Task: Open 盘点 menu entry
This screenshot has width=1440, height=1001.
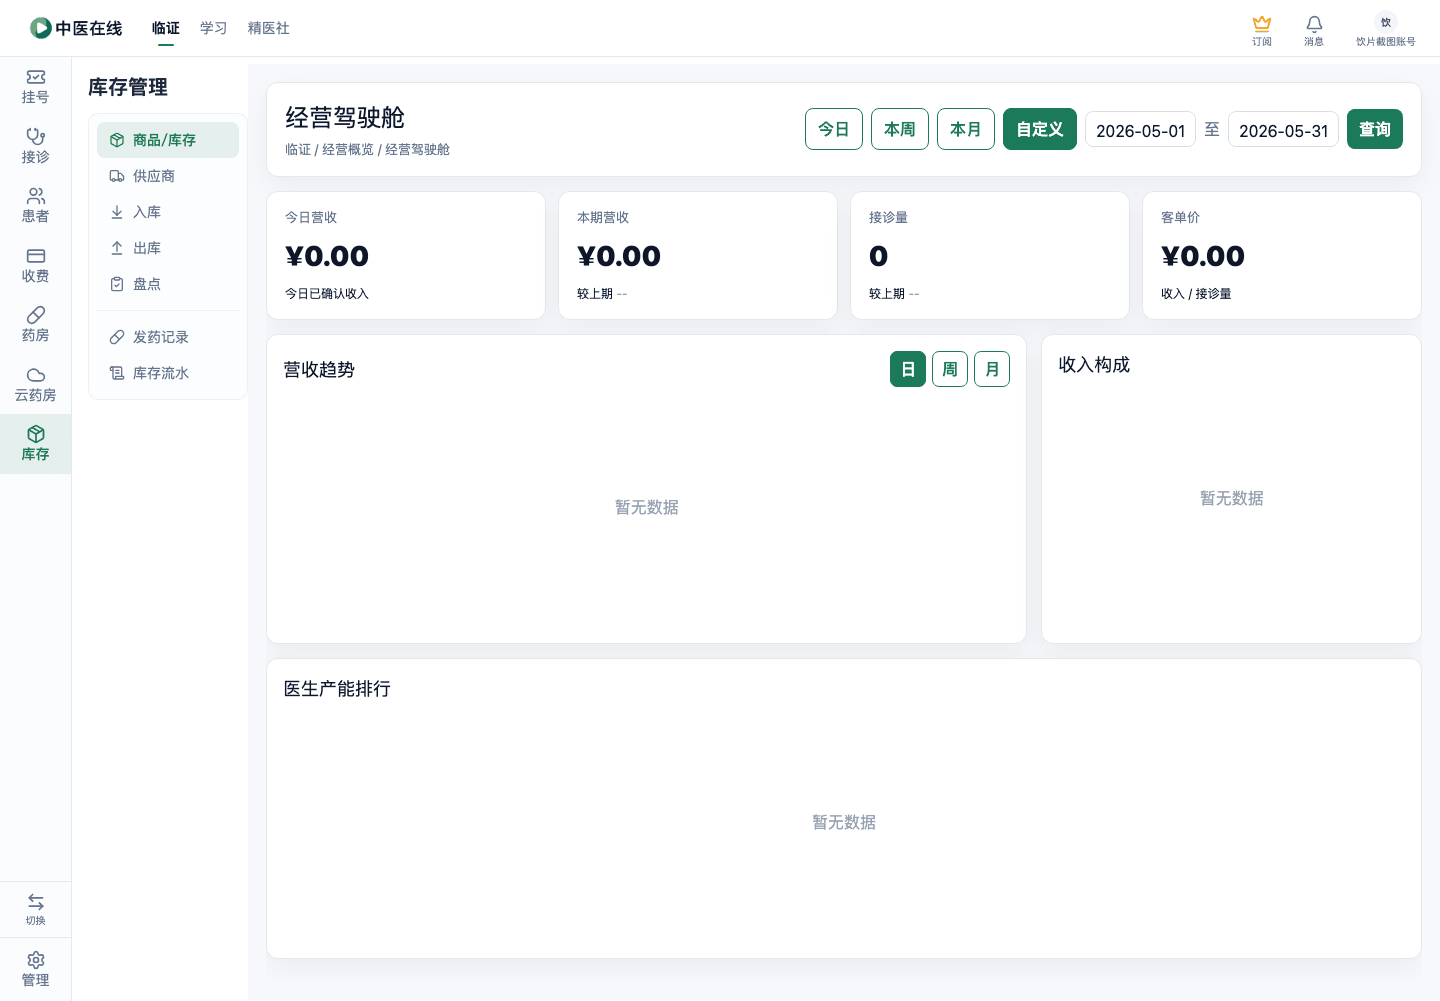Action: 168,284
